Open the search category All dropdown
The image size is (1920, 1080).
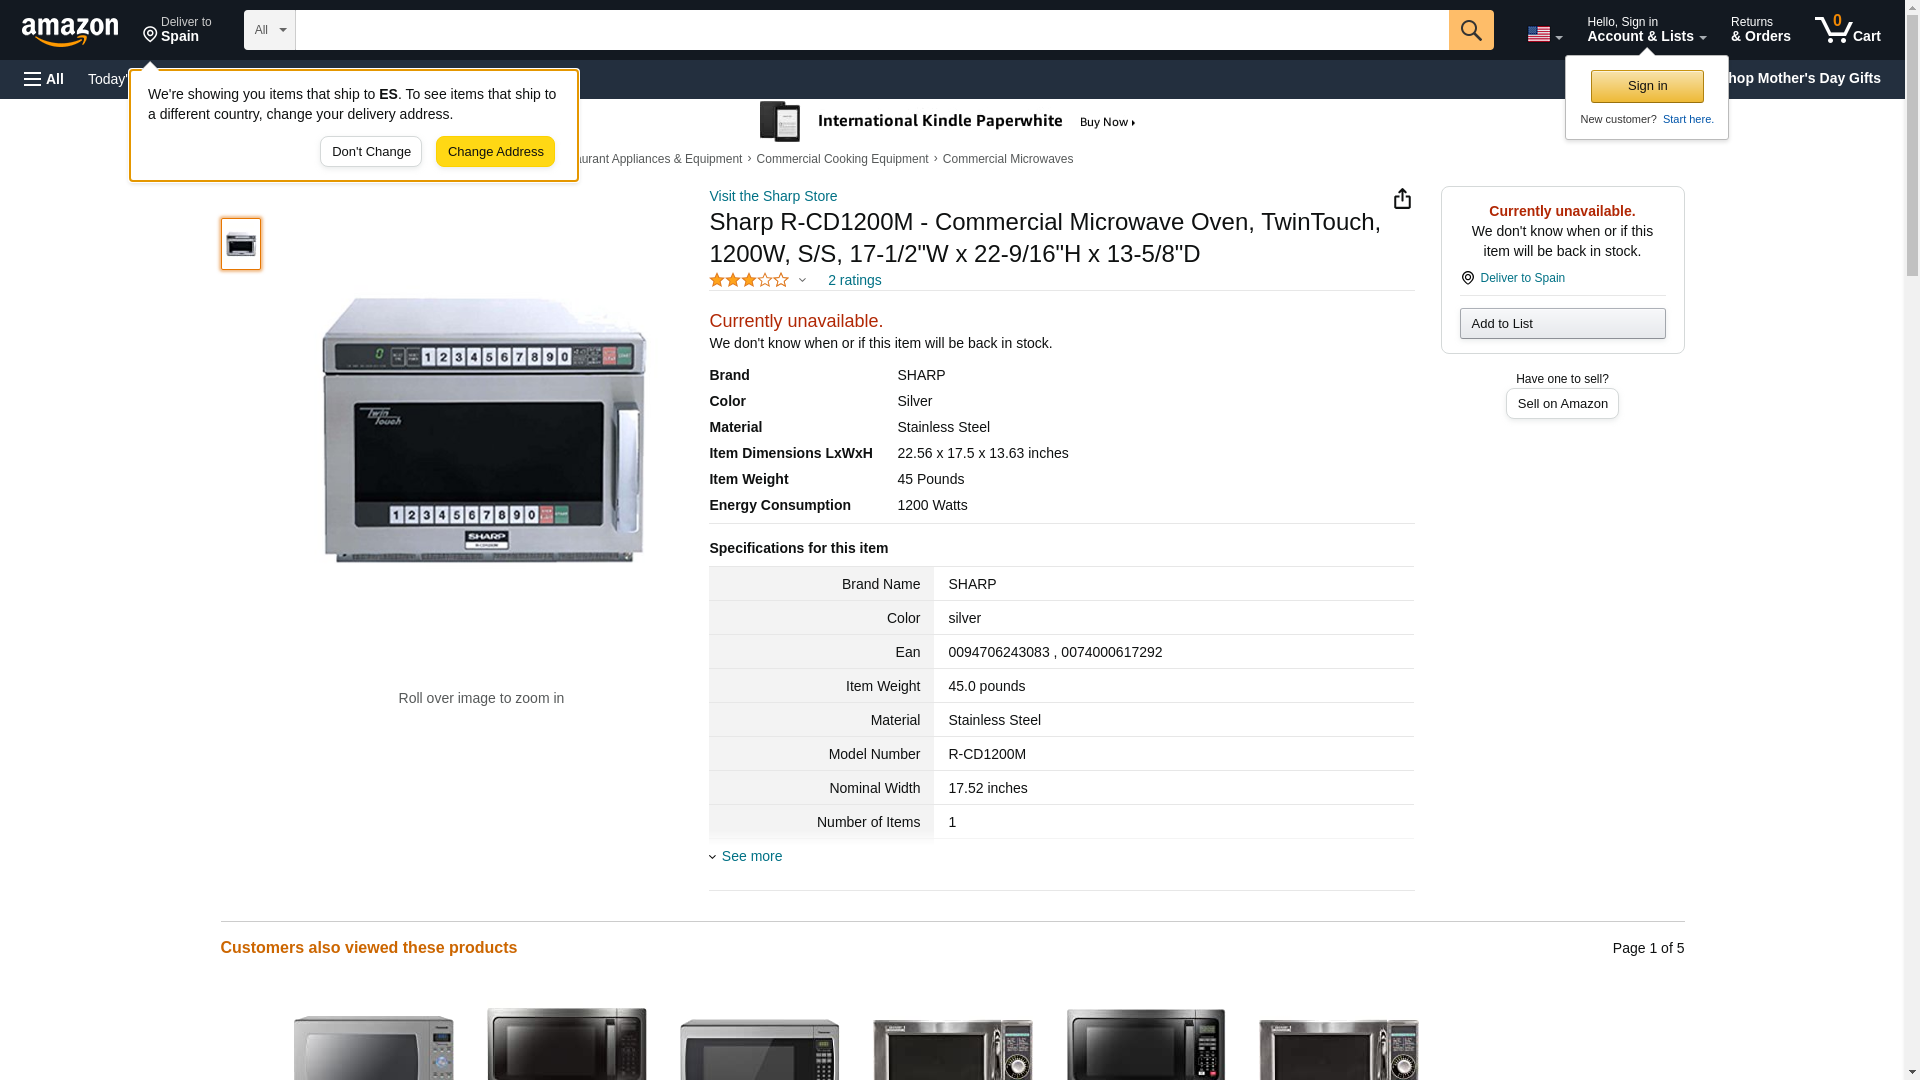point(269,30)
